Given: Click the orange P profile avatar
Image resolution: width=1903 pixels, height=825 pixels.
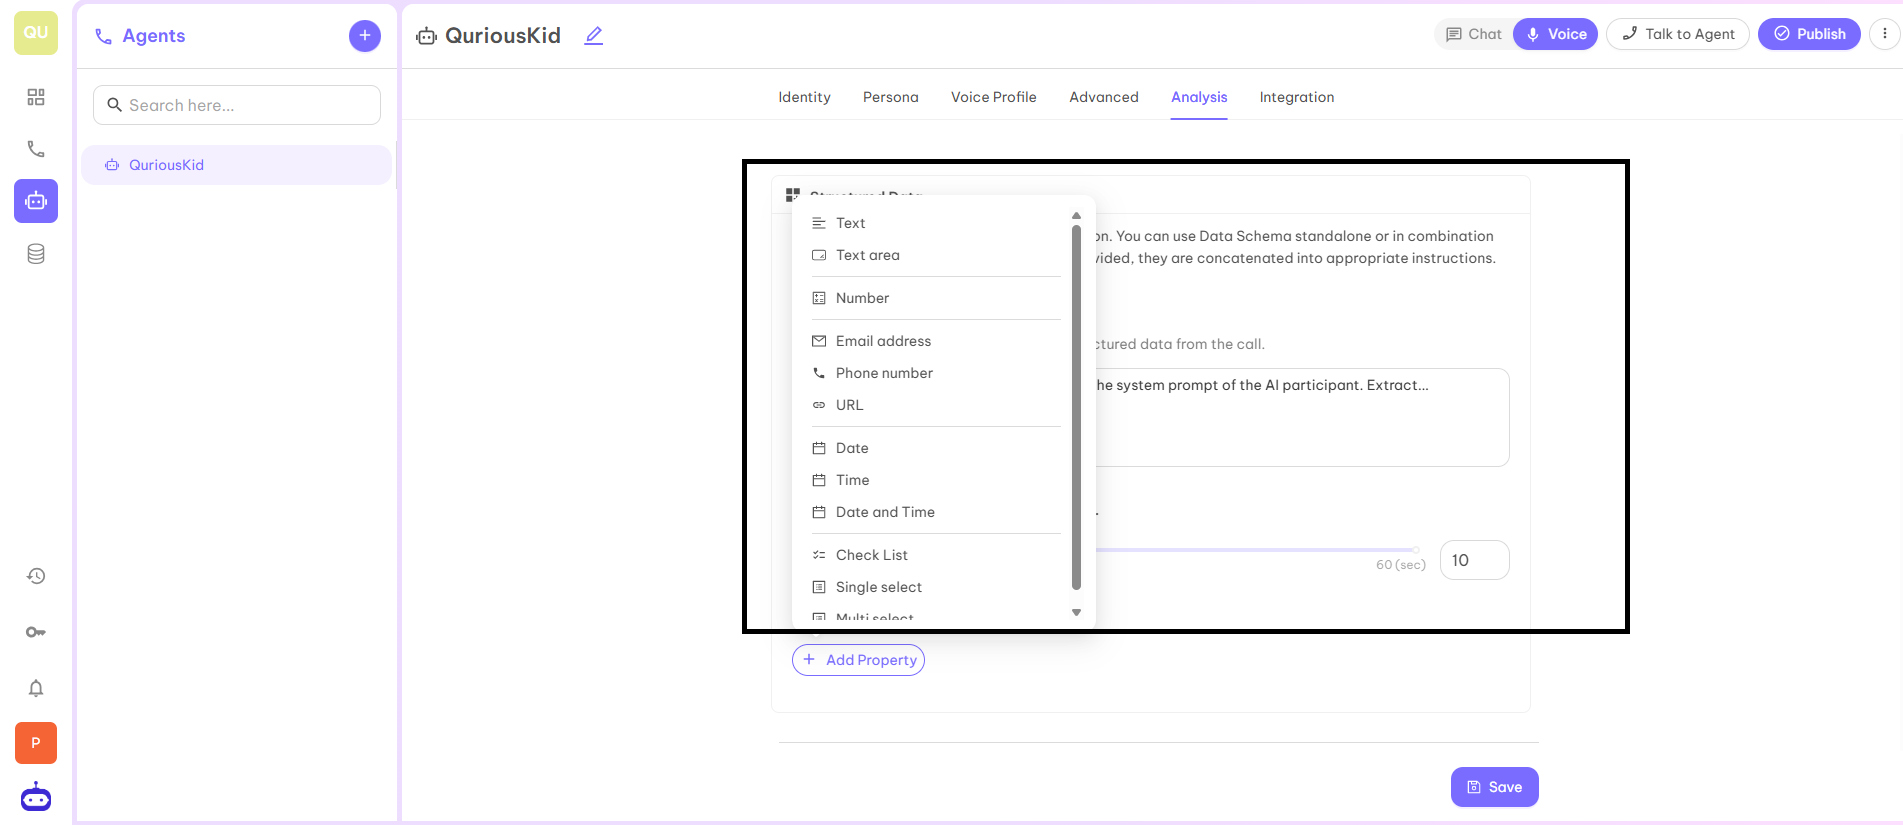Looking at the screenshot, I should [x=36, y=743].
